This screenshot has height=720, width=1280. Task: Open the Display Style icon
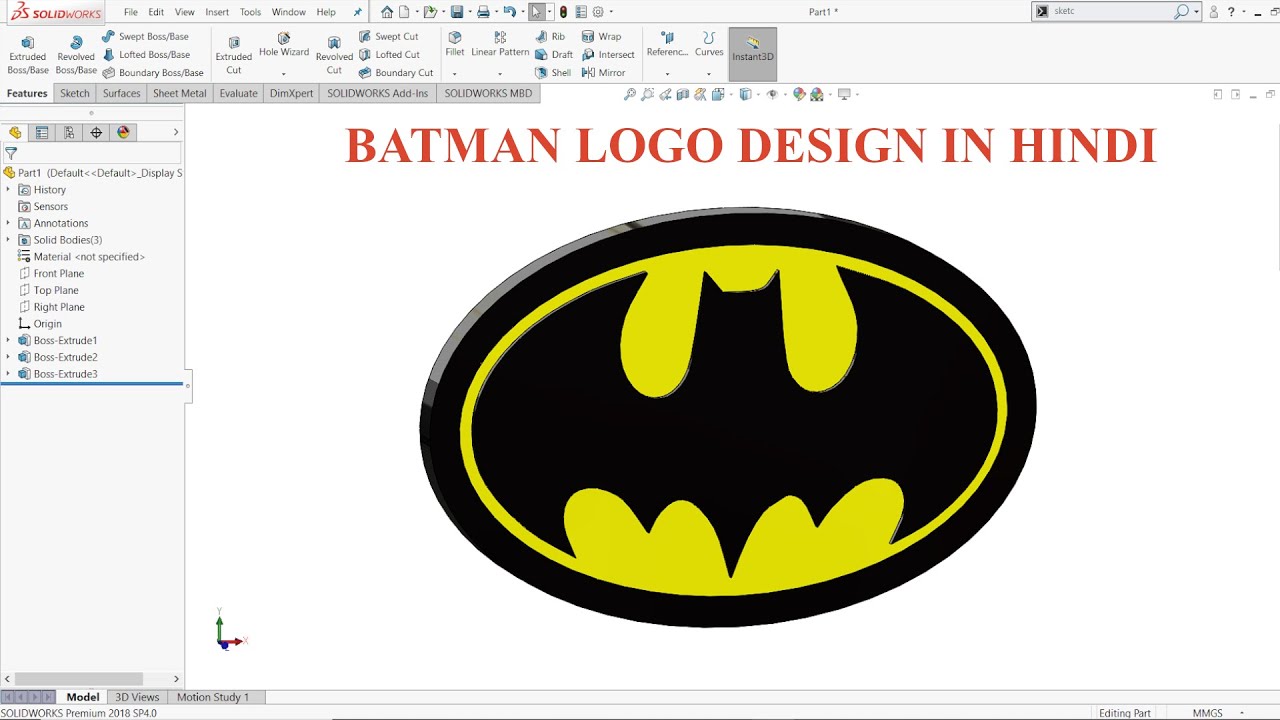coord(745,94)
